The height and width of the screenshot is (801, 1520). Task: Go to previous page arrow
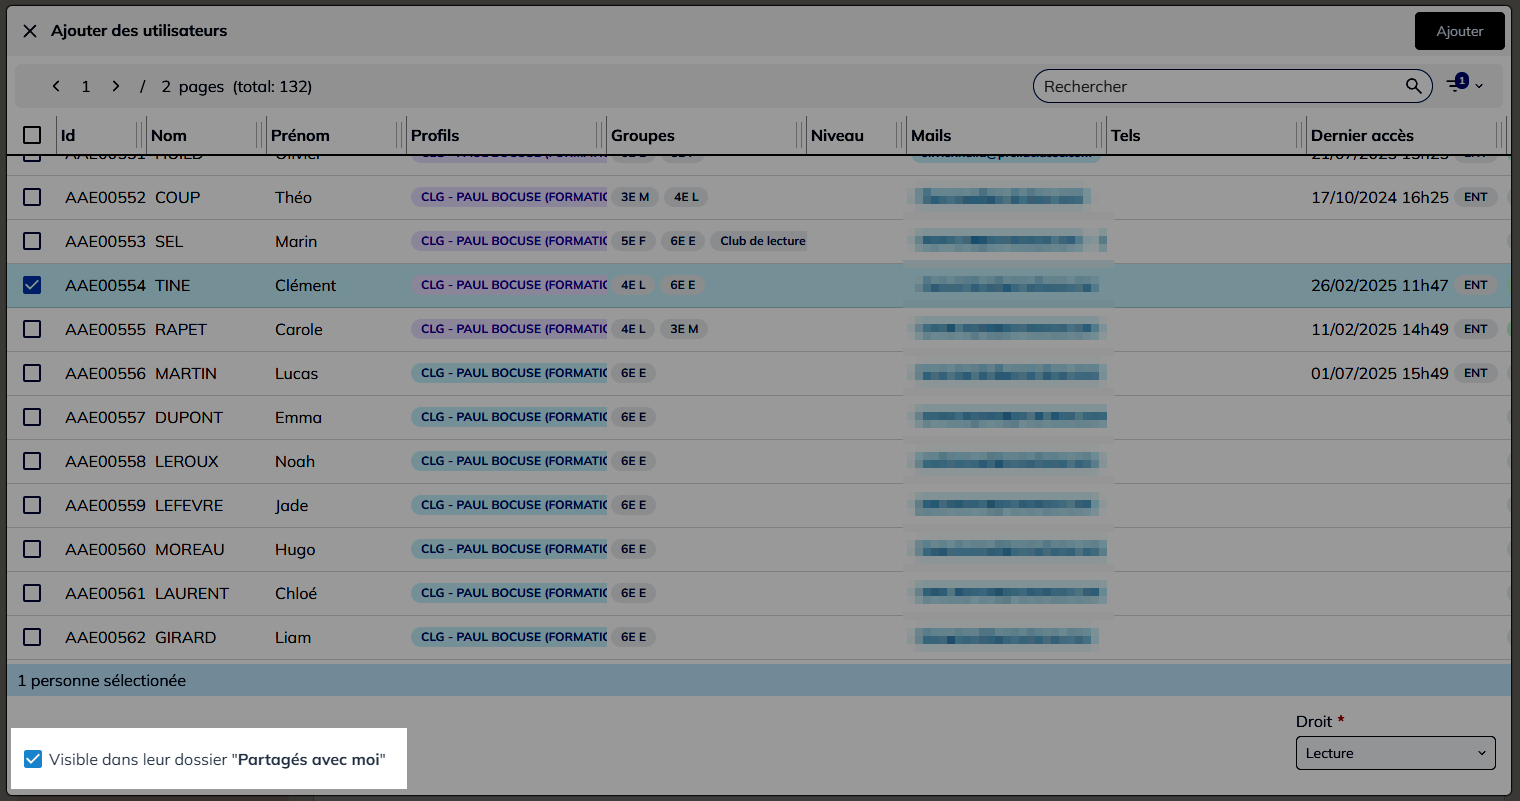tap(56, 86)
